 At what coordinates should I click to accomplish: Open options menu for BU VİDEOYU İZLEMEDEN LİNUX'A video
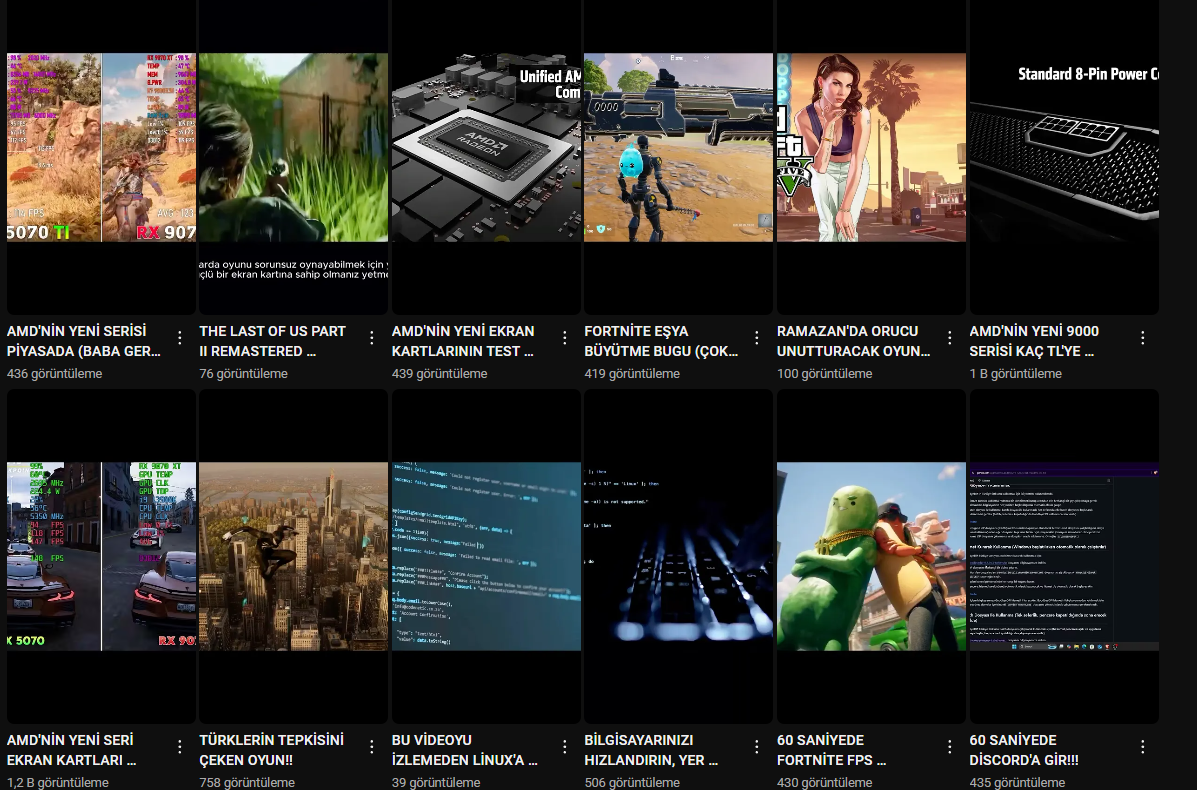tap(565, 746)
